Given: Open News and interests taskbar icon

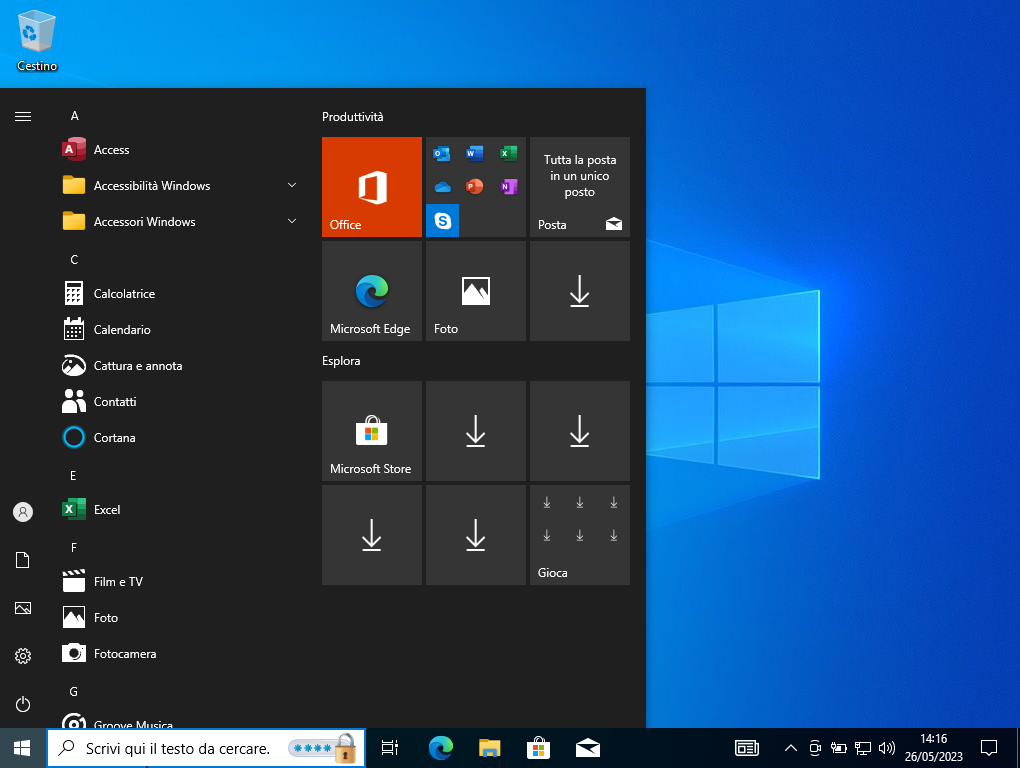Looking at the screenshot, I should (x=747, y=748).
